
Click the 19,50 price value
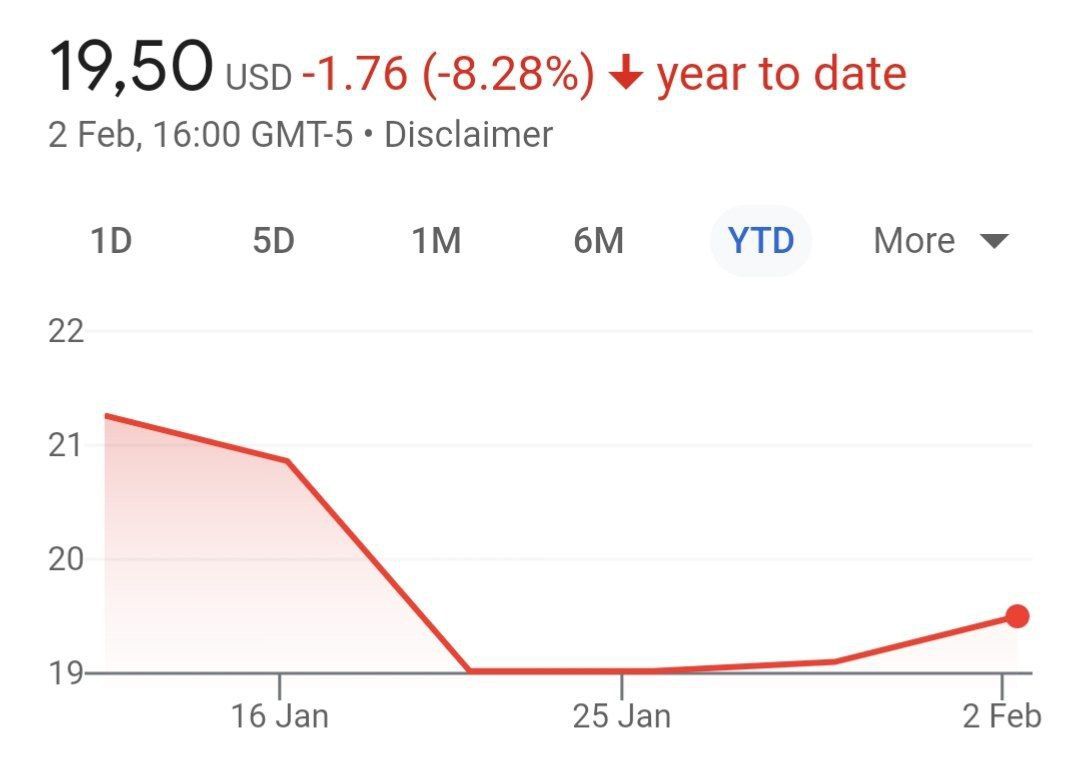[x=131, y=68]
